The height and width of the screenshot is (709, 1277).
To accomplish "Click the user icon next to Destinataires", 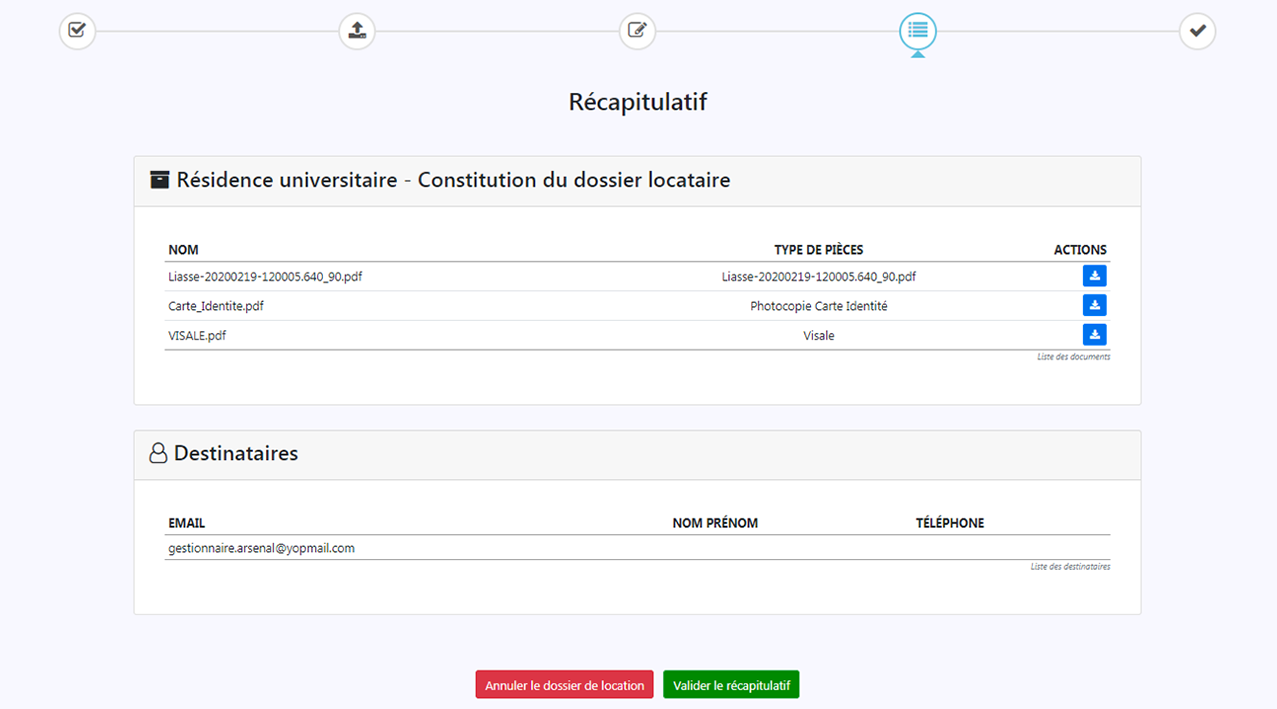I will point(158,454).
